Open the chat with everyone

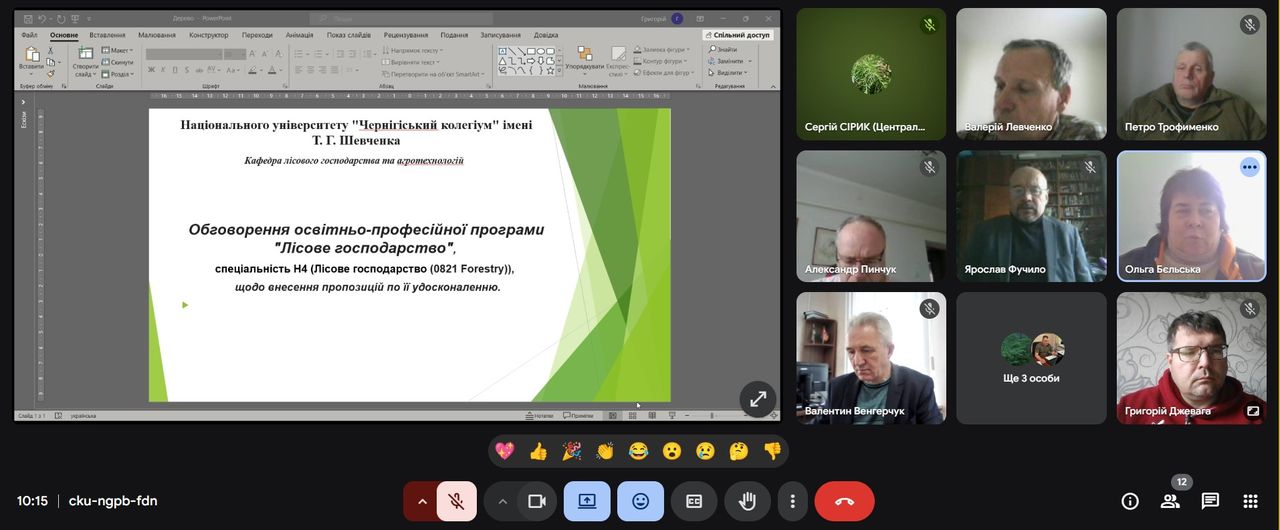point(1210,501)
